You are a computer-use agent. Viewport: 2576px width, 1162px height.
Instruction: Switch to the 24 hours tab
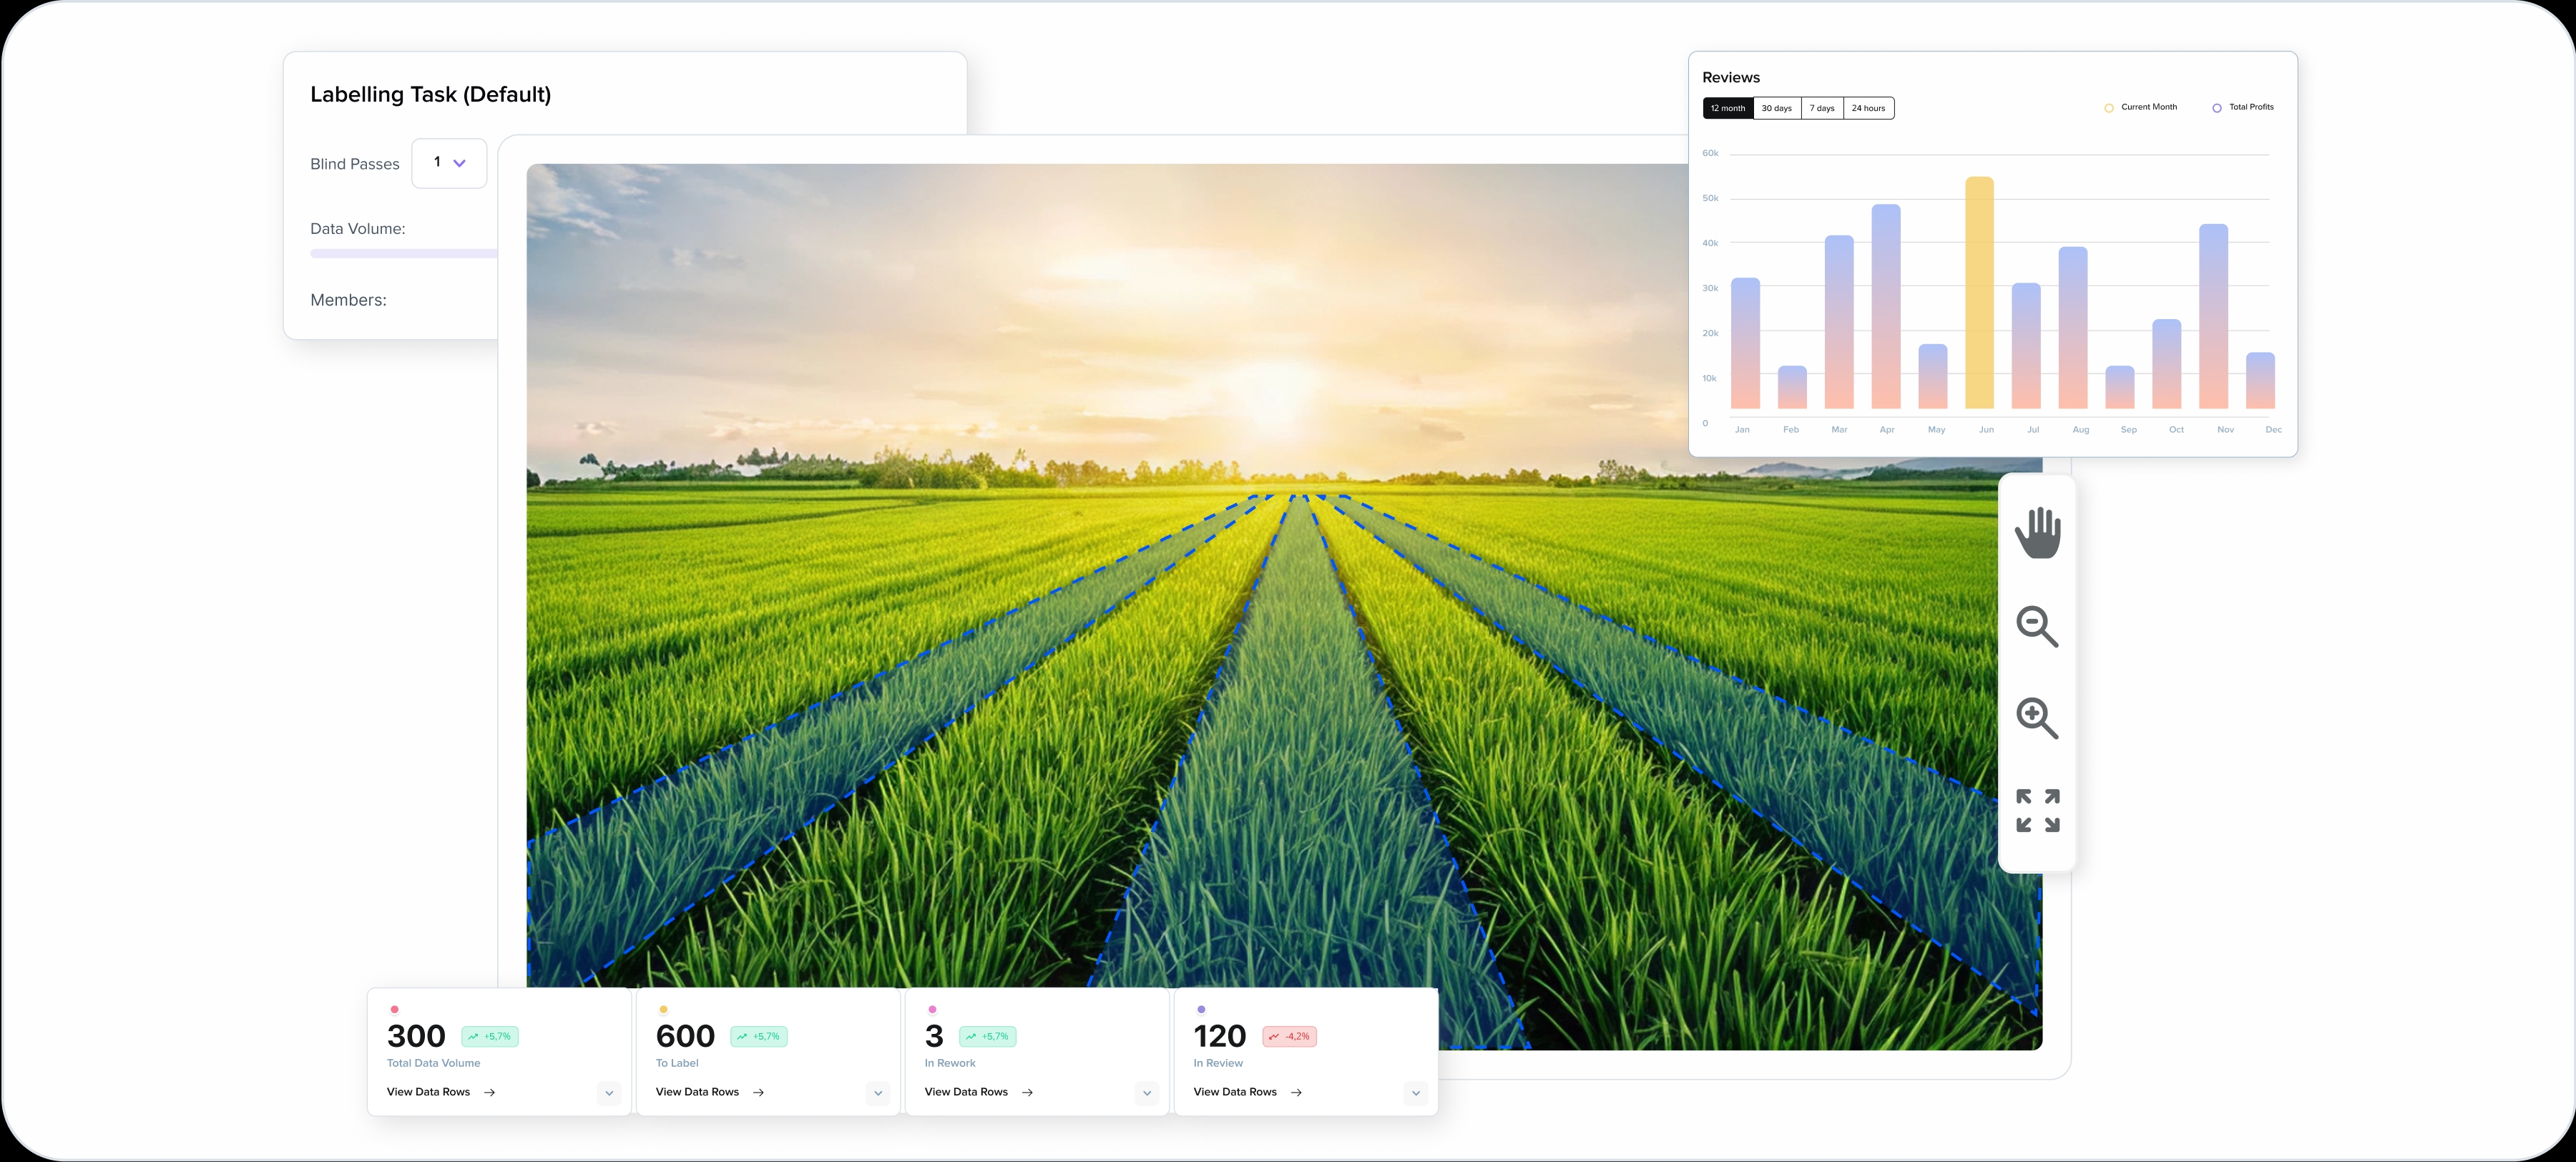(x=1868, y=108)
